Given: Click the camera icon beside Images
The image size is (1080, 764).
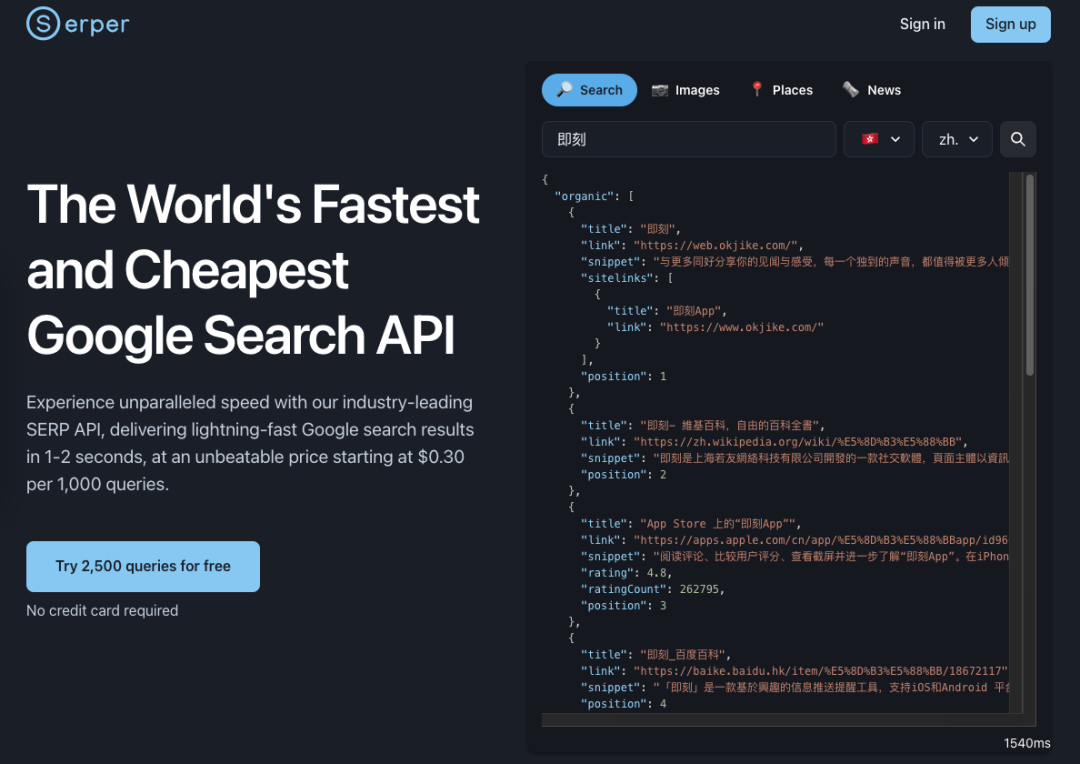Looking at the screenshot, I should (660, 90).
